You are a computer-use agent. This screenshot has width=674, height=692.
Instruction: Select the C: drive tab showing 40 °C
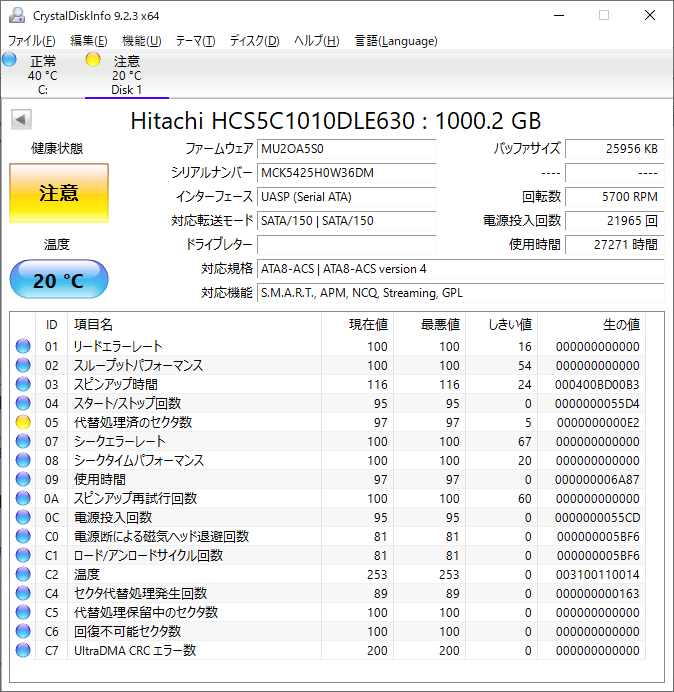click(x=43, y=75)
